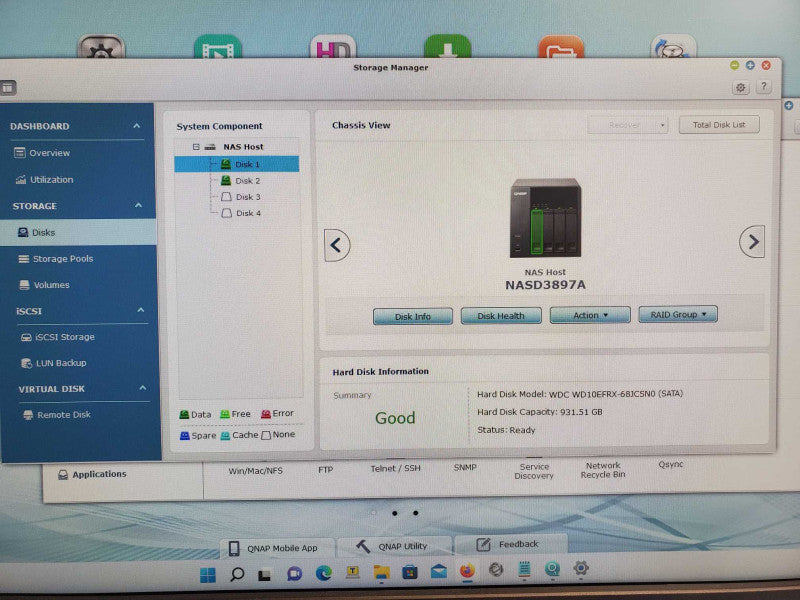Select Disk 1 in the tree

pyautogui.click(x=237, y=164)
